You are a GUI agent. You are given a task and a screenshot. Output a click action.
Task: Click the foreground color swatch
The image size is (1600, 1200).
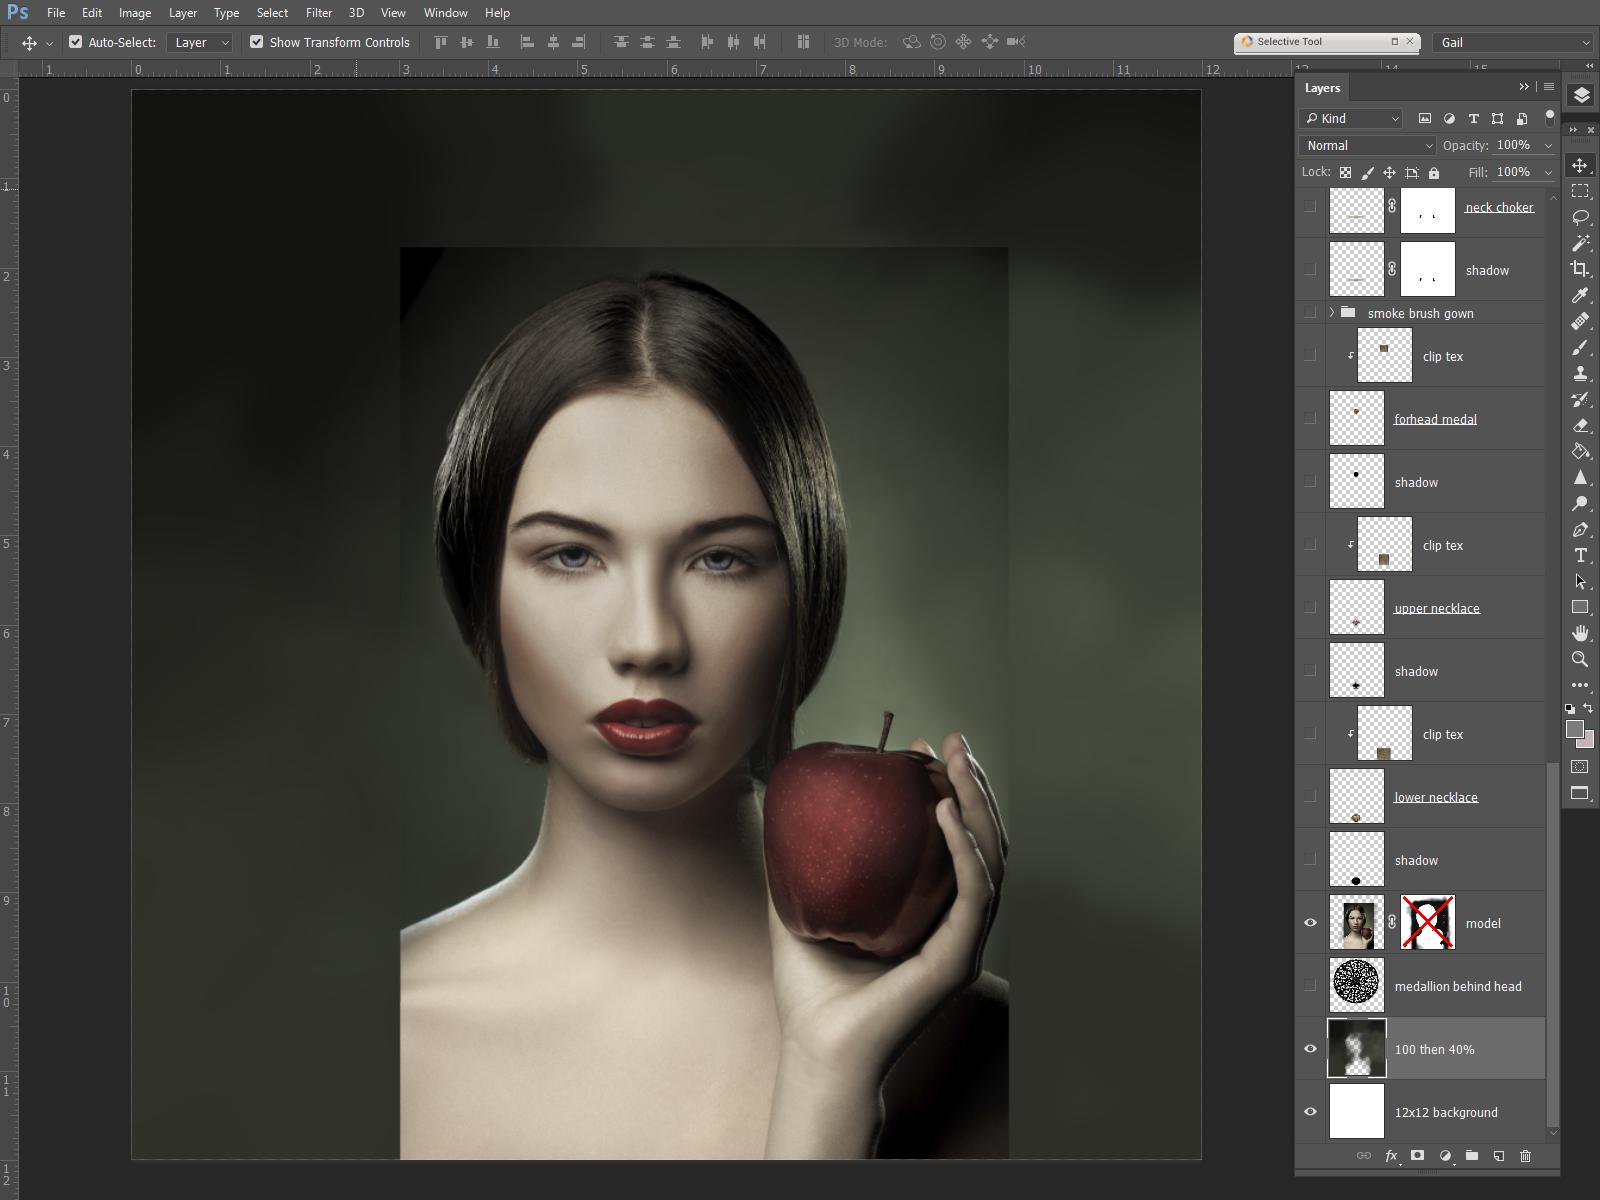1574,730
